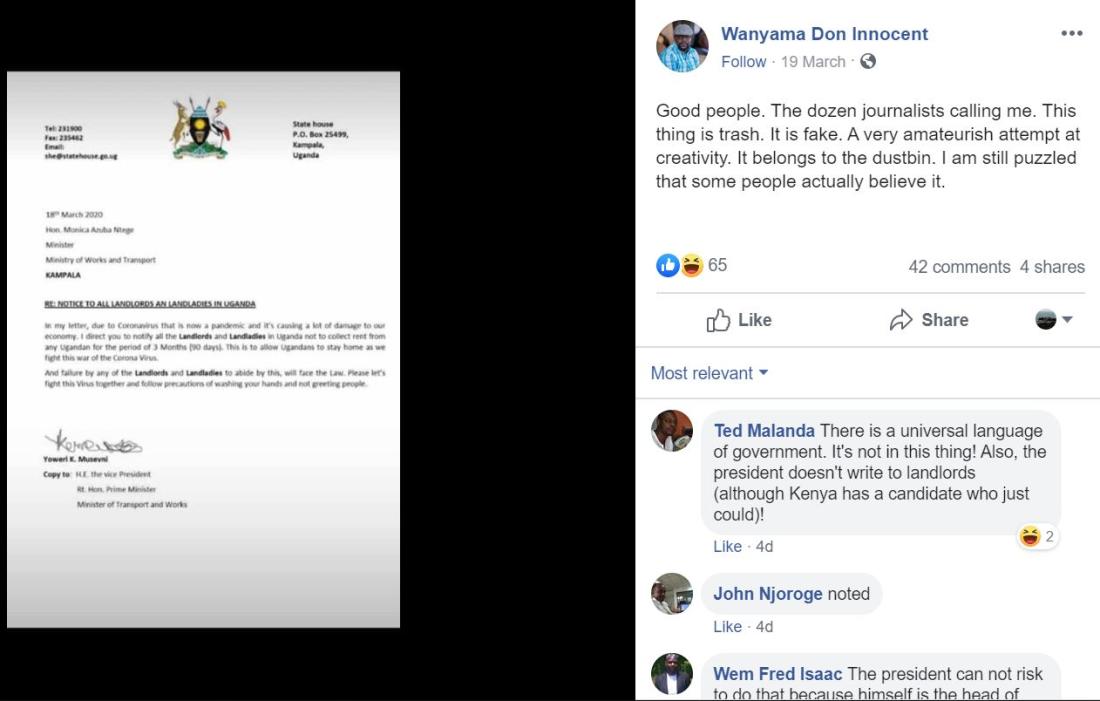
Task: Click Wanyama Don Innocent's profile picture
Action: pyautogui.click(x=682, y=46)
